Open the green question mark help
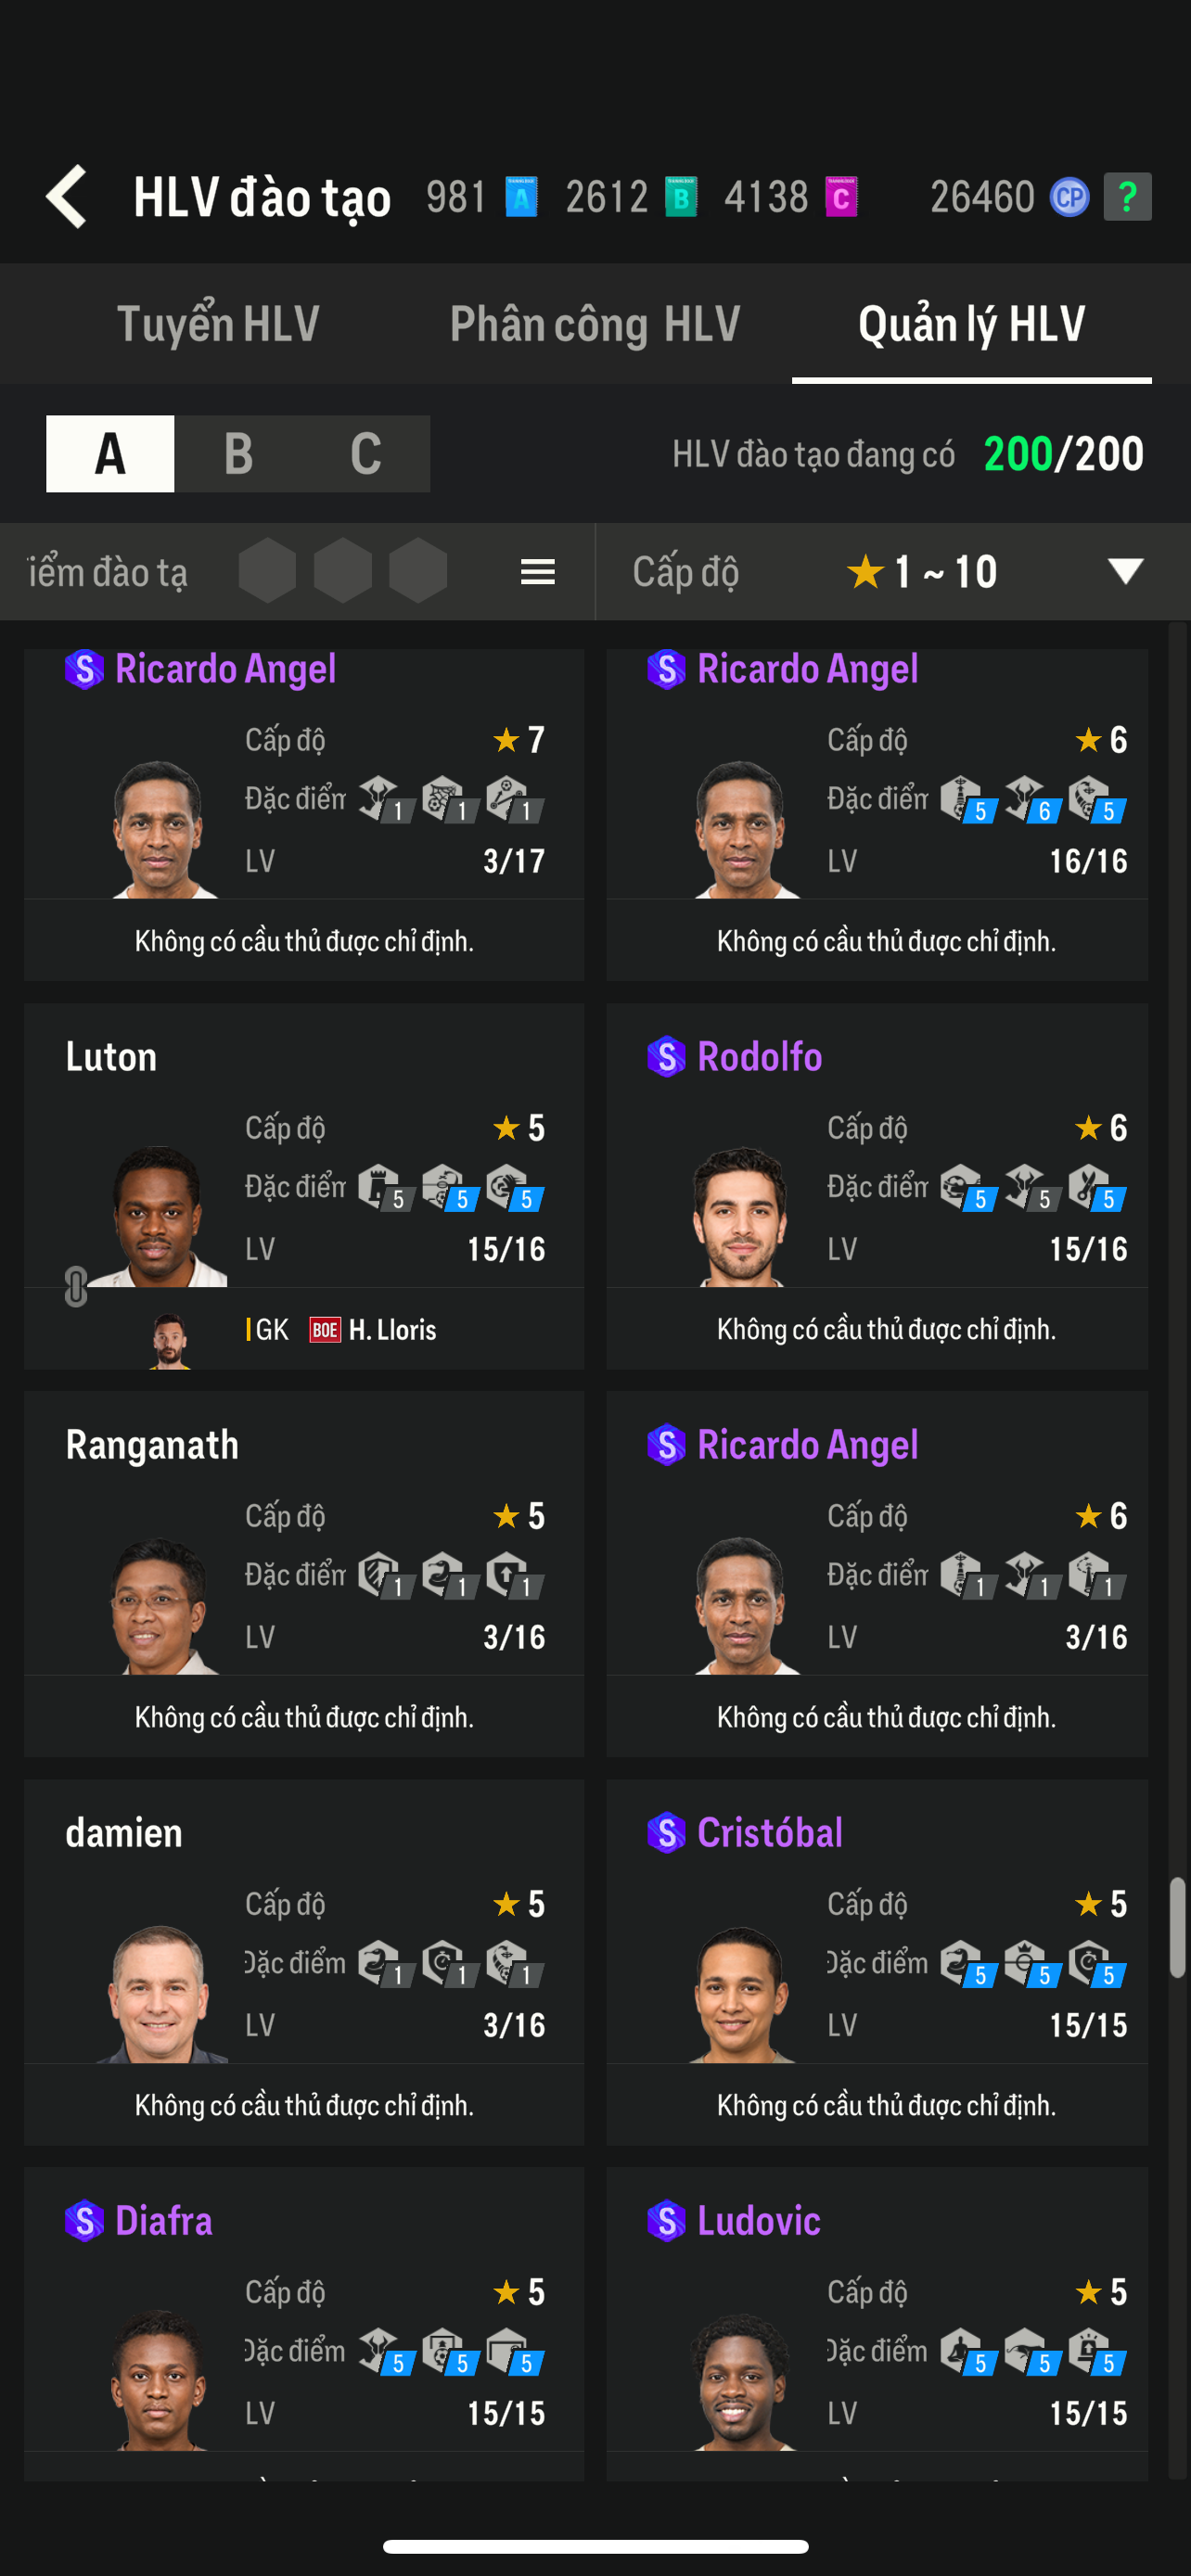 (x=1127, y=196)
